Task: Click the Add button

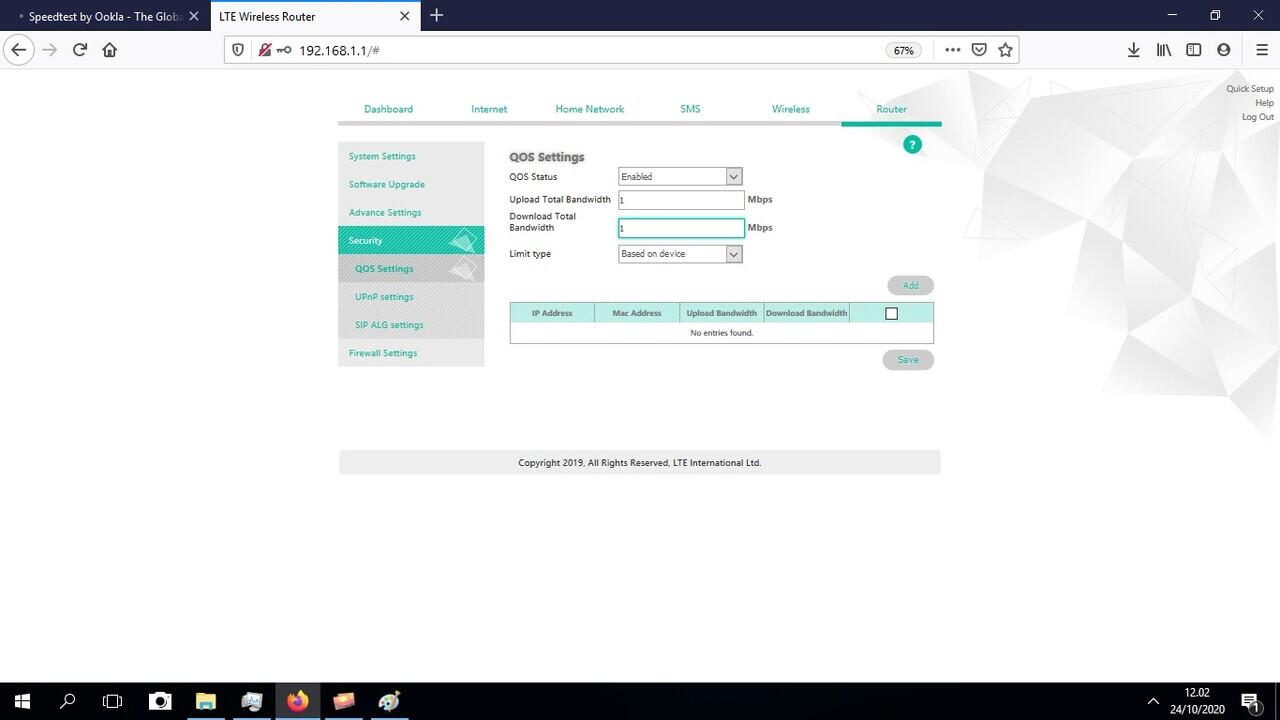Action: [x=910, y=285]
